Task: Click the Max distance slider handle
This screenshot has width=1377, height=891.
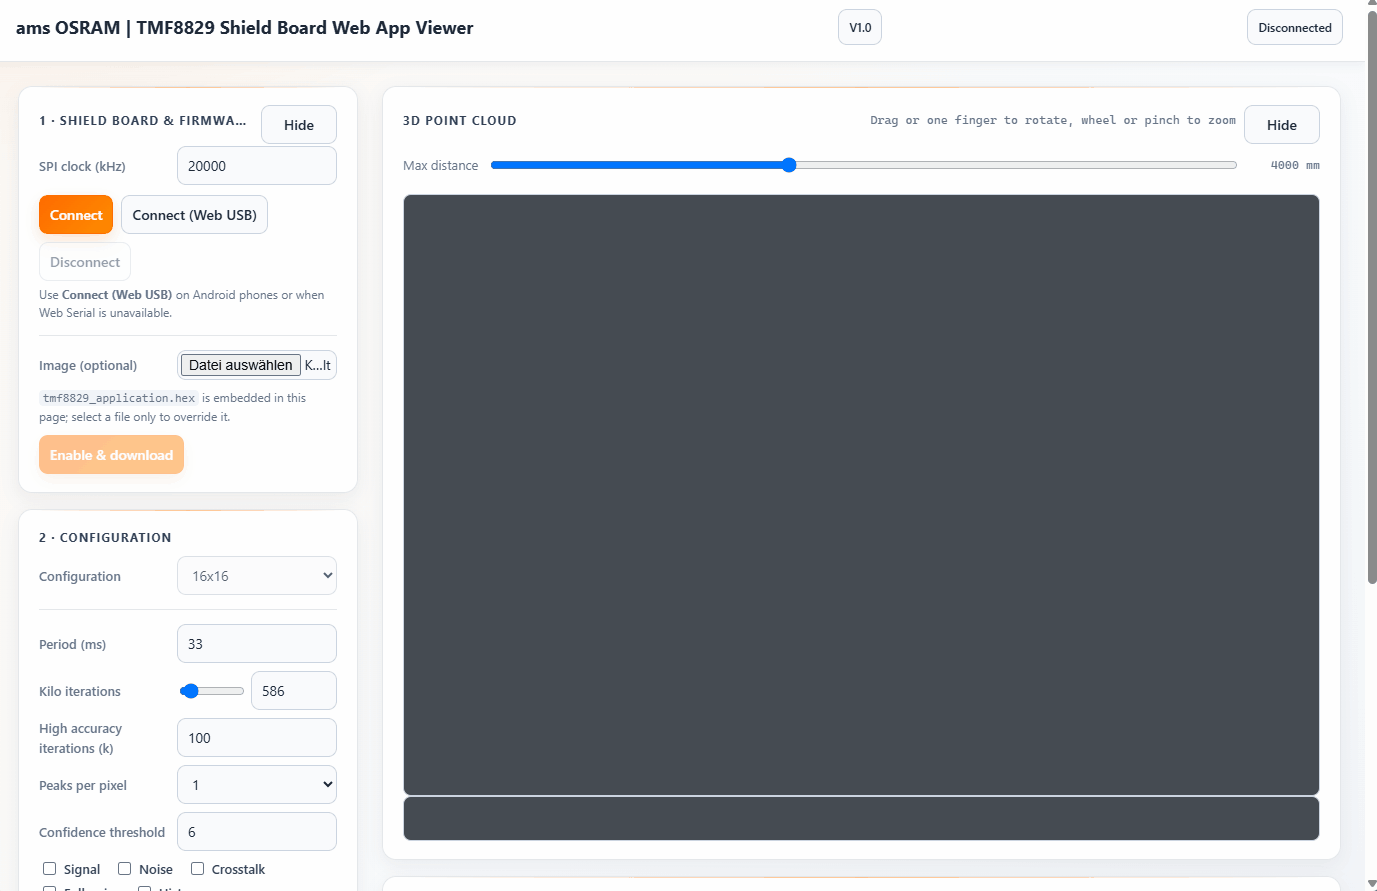Action: [x=789, y=165]
